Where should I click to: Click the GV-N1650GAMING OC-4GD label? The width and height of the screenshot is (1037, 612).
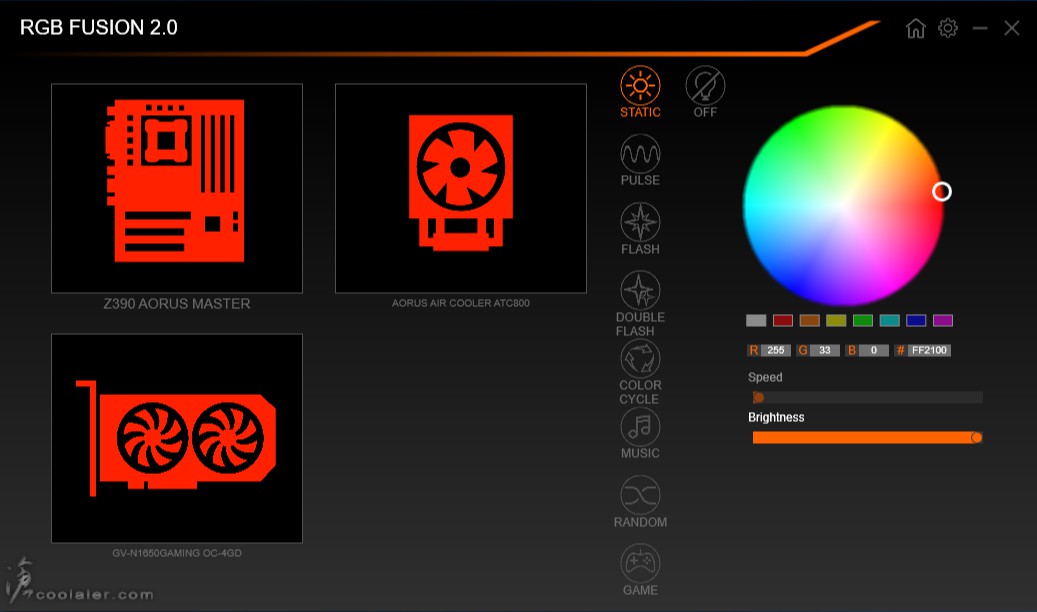pos(177,553)
